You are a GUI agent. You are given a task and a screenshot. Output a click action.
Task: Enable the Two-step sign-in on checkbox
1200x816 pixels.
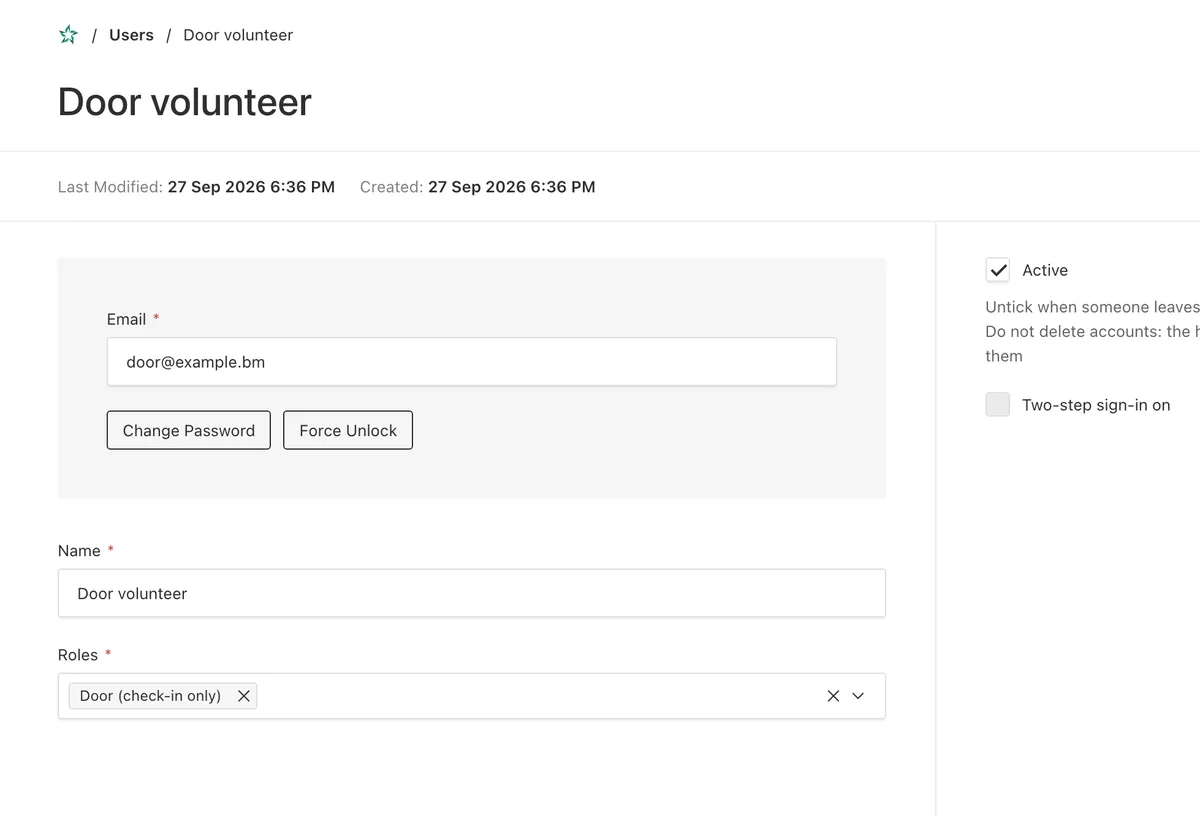(998, 405)
